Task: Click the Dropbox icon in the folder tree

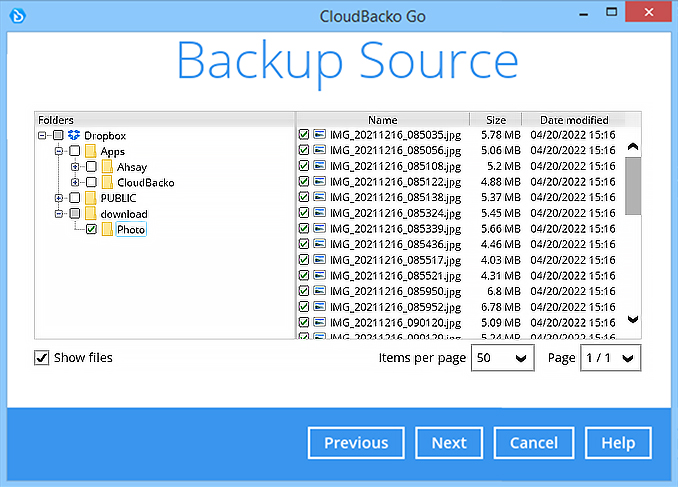Action: click(x=74, y=135)
